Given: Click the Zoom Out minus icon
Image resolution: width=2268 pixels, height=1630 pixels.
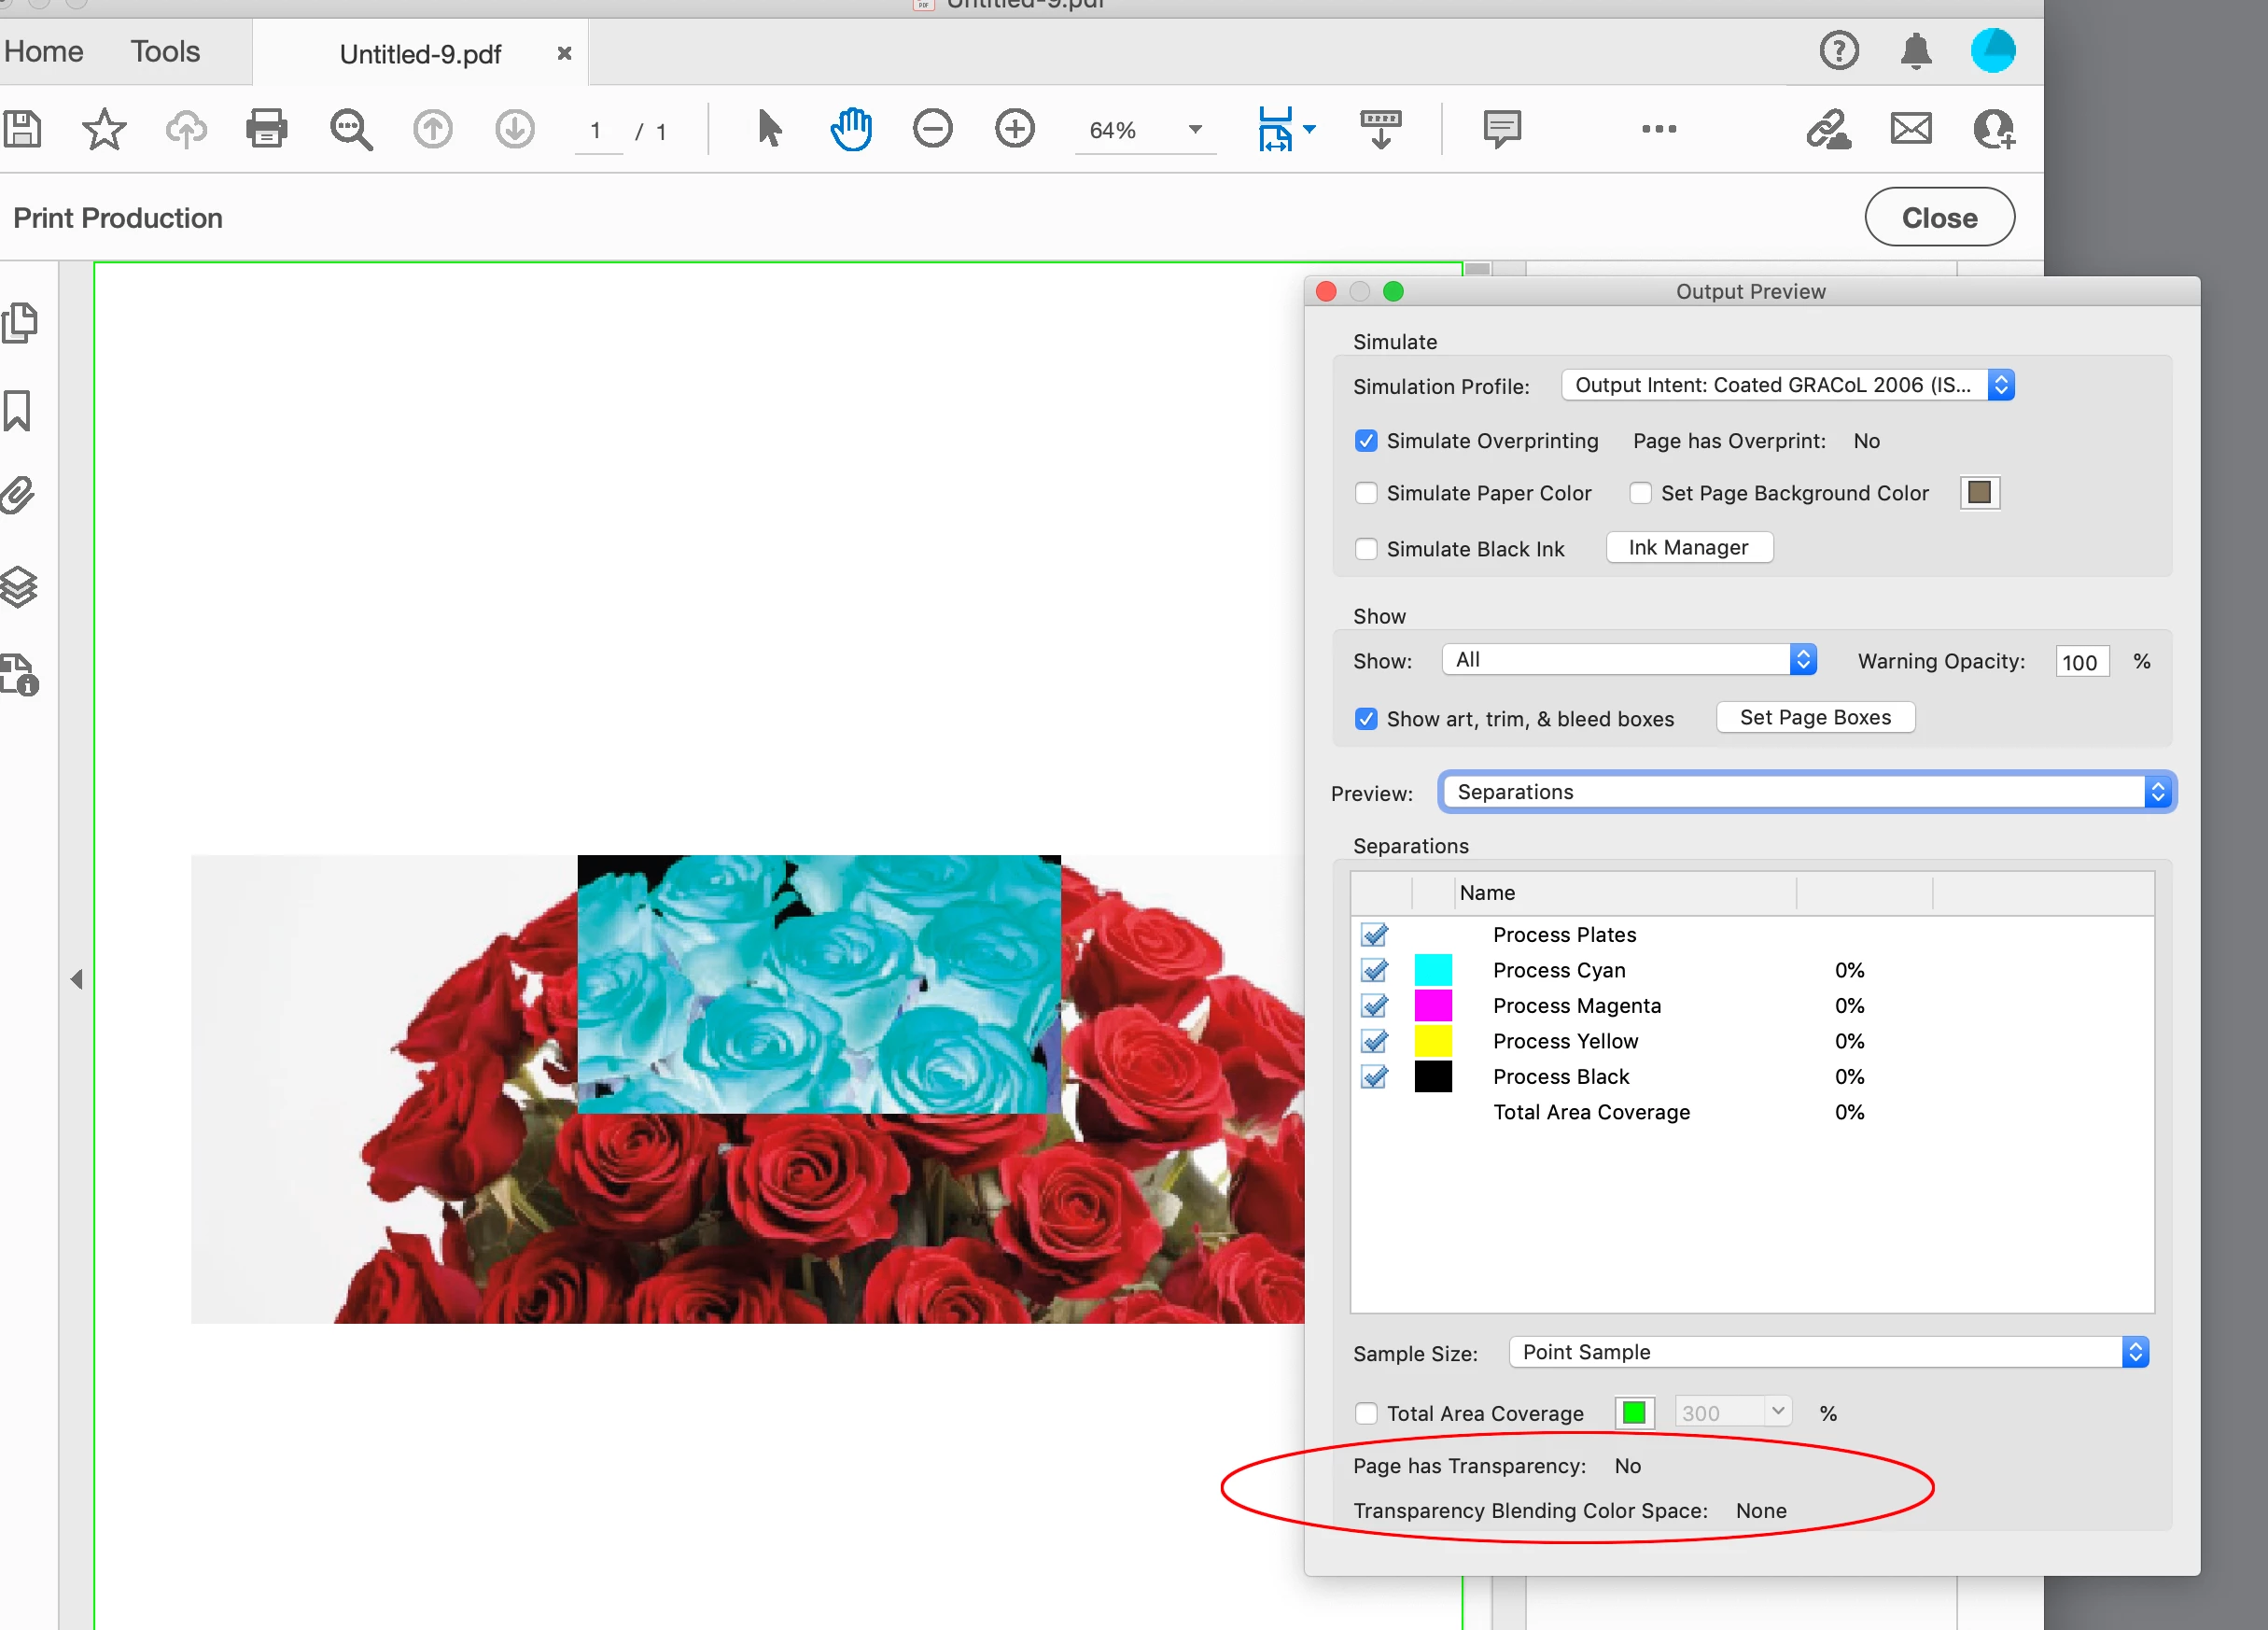Looking at the screenshot, I should [932, 129].
